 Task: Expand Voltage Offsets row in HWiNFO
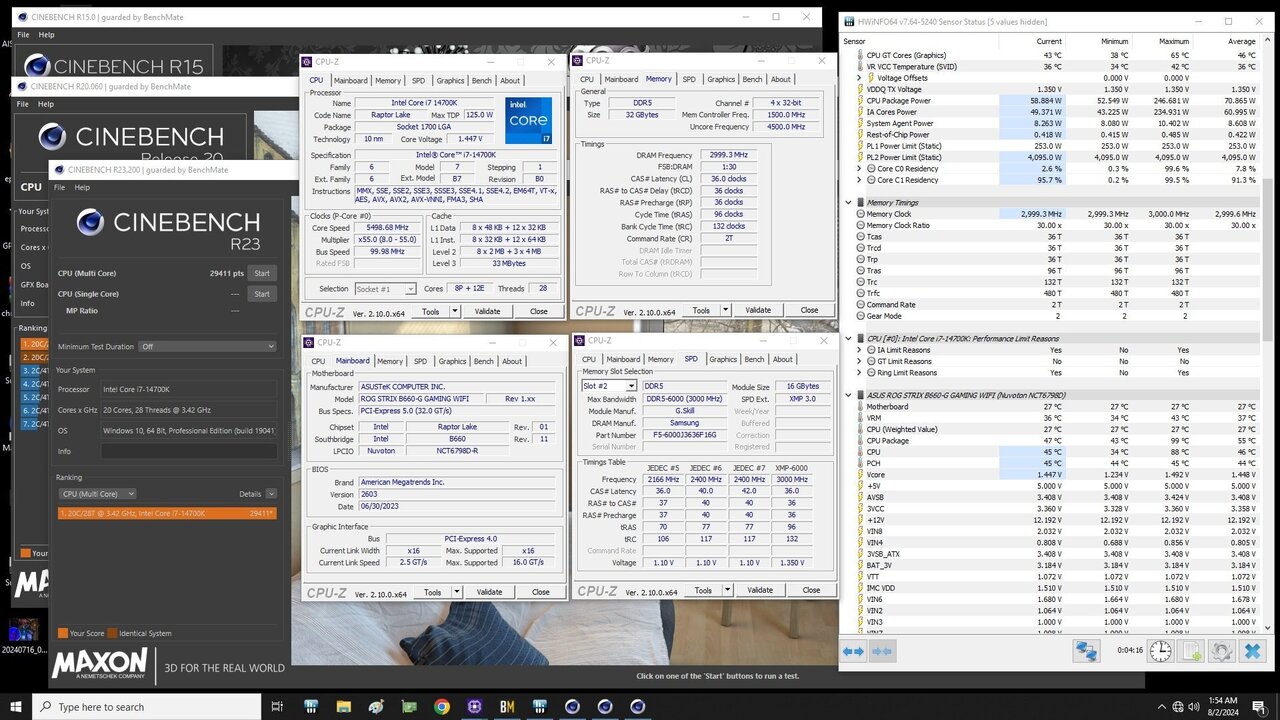(x=860, y=78)
